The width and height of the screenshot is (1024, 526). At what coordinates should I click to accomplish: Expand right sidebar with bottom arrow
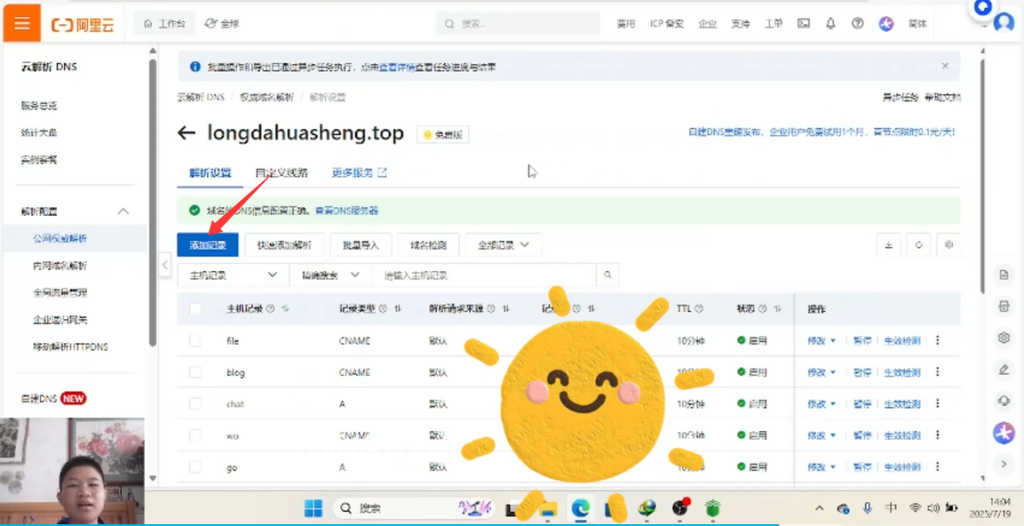pos(1004,464)
